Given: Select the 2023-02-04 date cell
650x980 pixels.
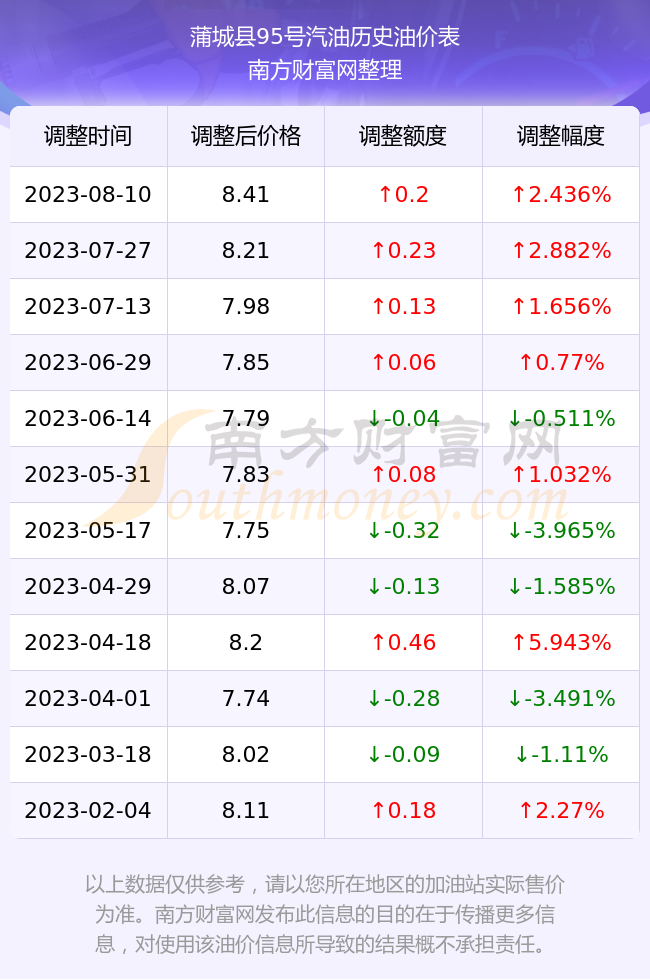Looking at the screenshot, I should tap(88, 811).
